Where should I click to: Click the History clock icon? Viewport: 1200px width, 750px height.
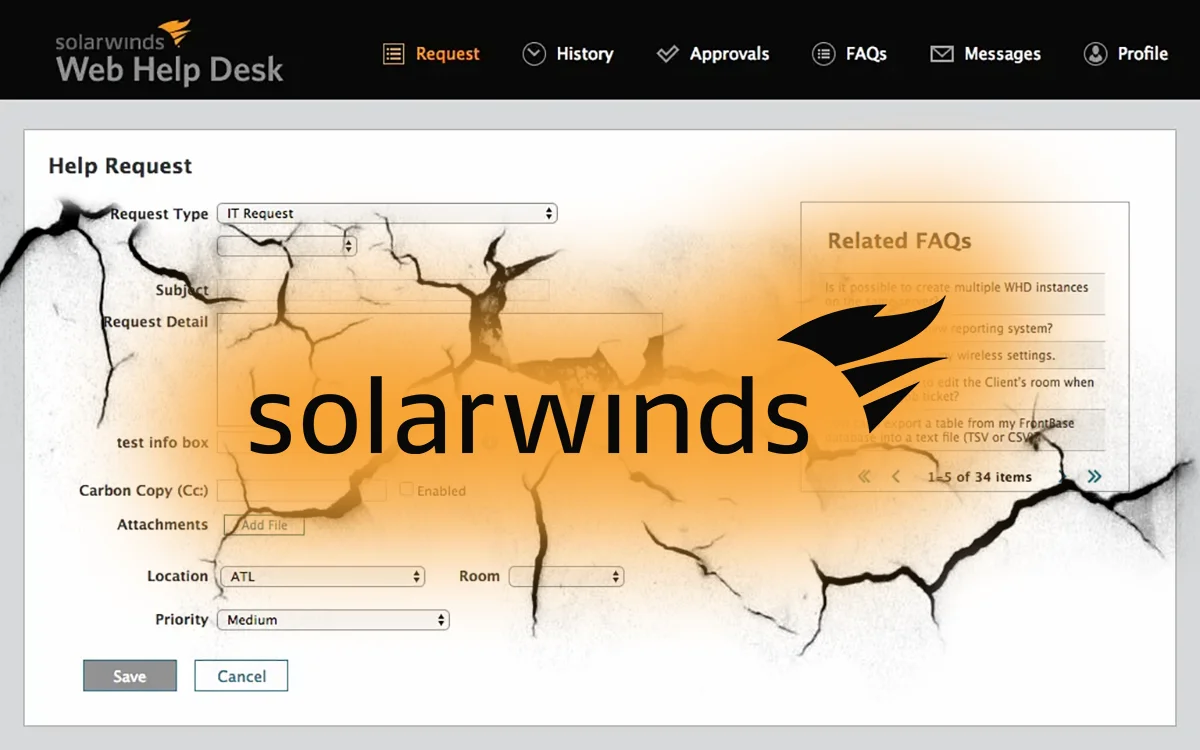[534, 54]
